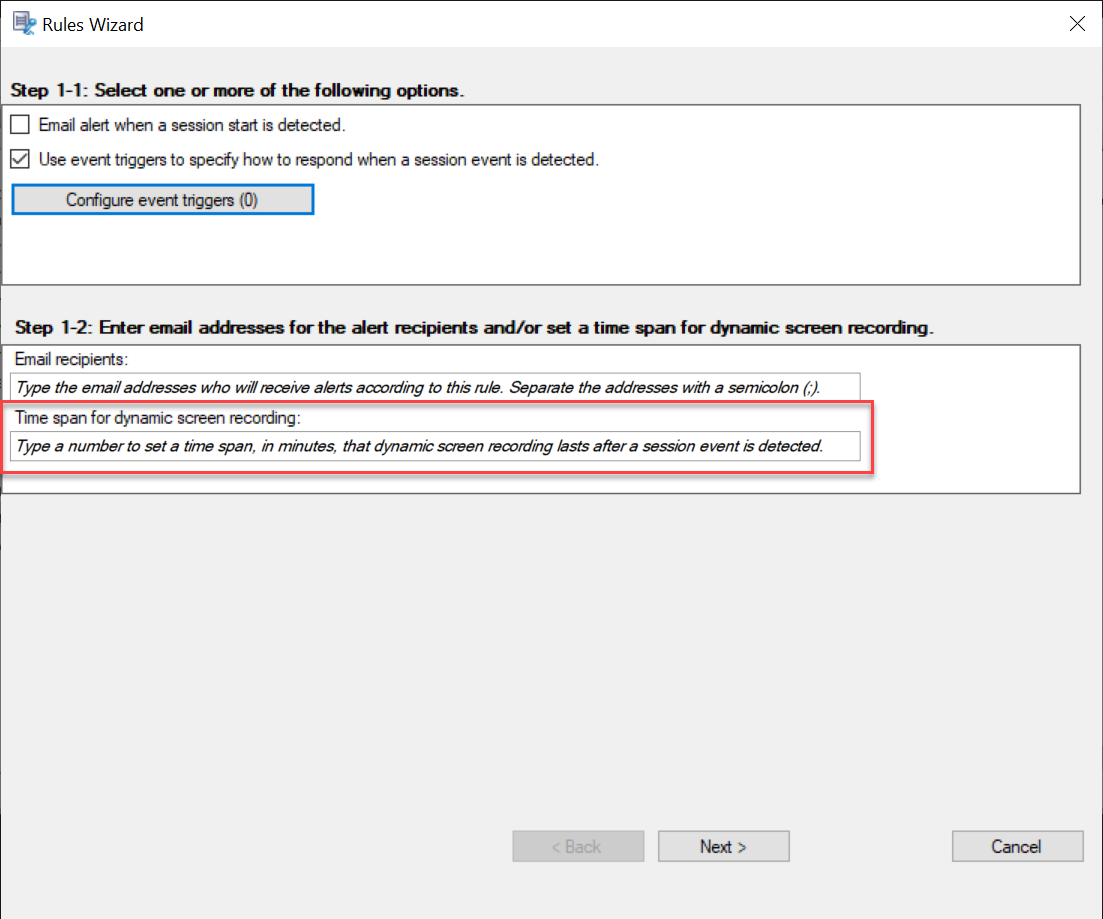Click the Email recipients text field
Image resolution: width=1103 pixels, height=919 pixels.
[x=434, y=387]
